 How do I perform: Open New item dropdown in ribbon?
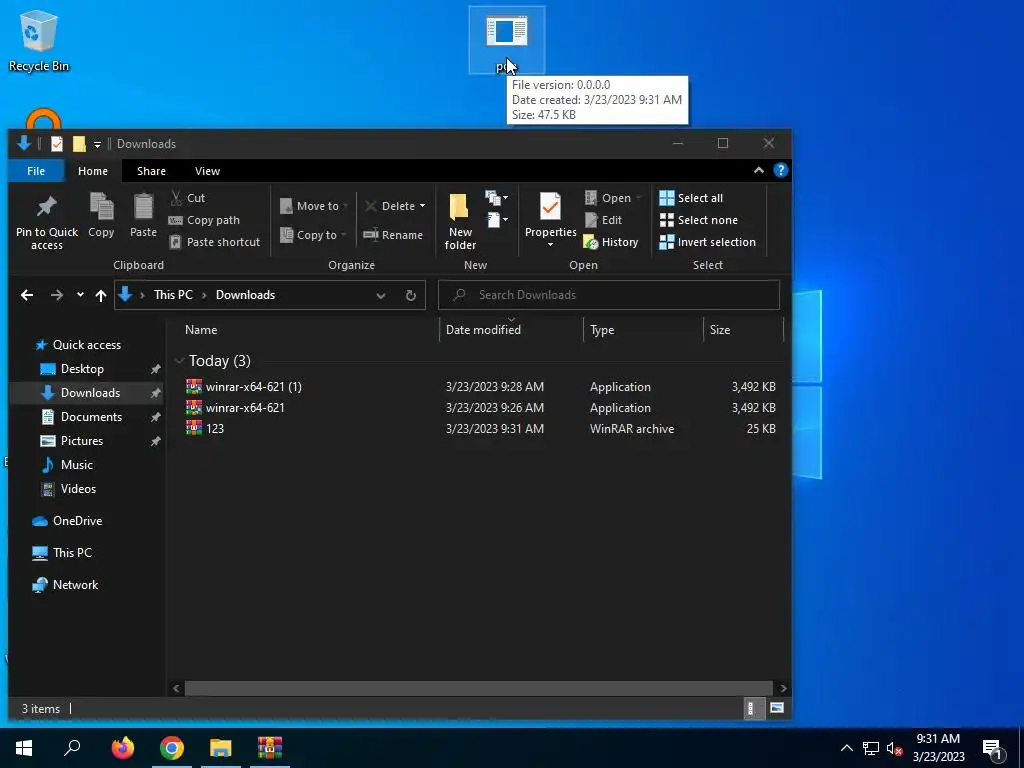pos(497,198)
